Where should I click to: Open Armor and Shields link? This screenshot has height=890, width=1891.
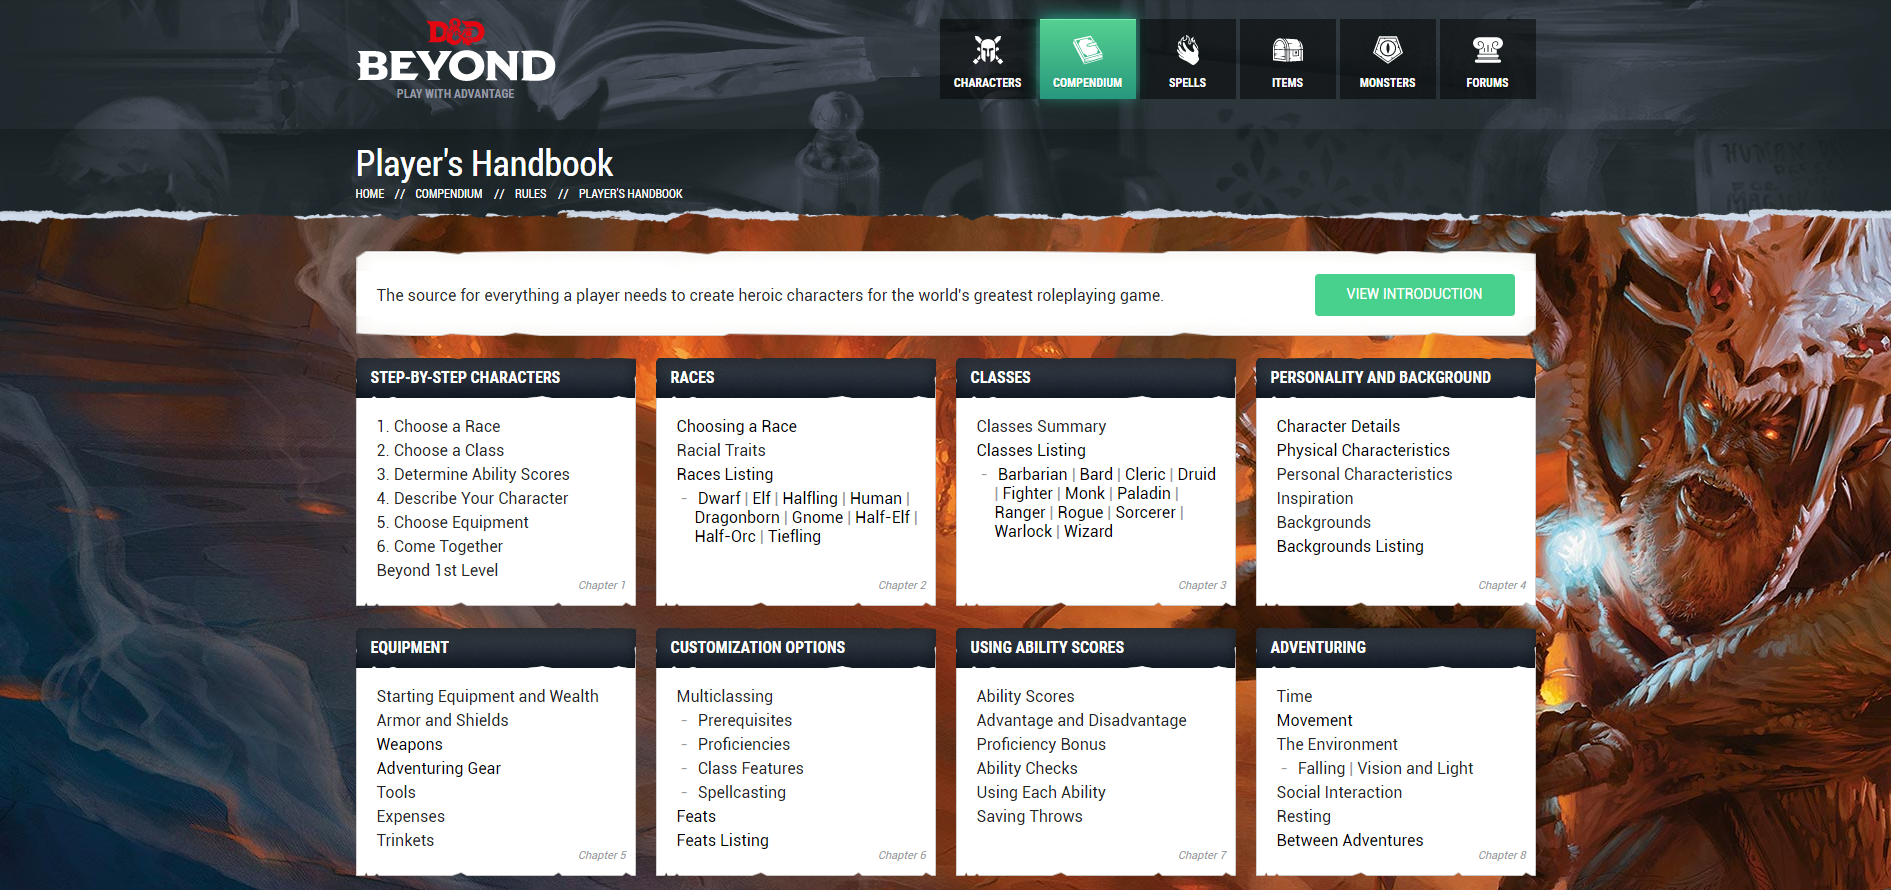click(442, 720)
